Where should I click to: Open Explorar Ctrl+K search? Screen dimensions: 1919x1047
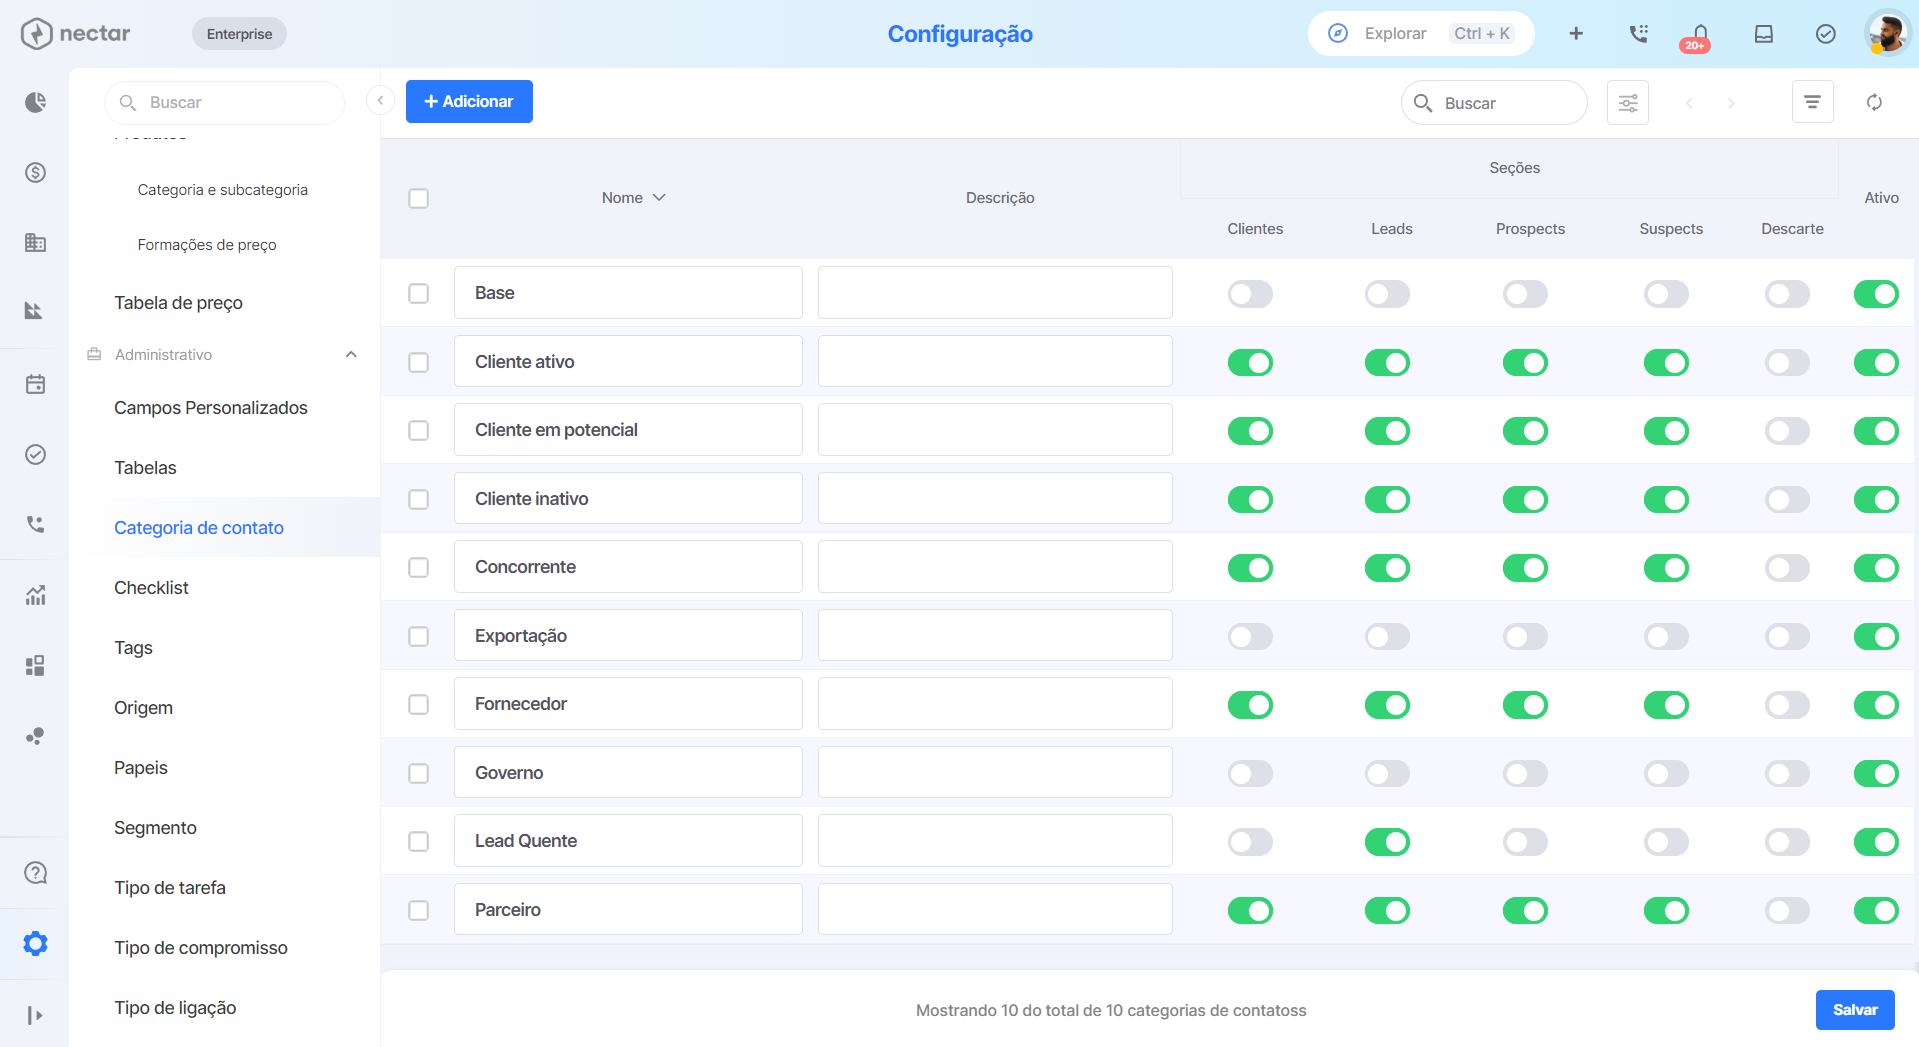(1421, 34)
